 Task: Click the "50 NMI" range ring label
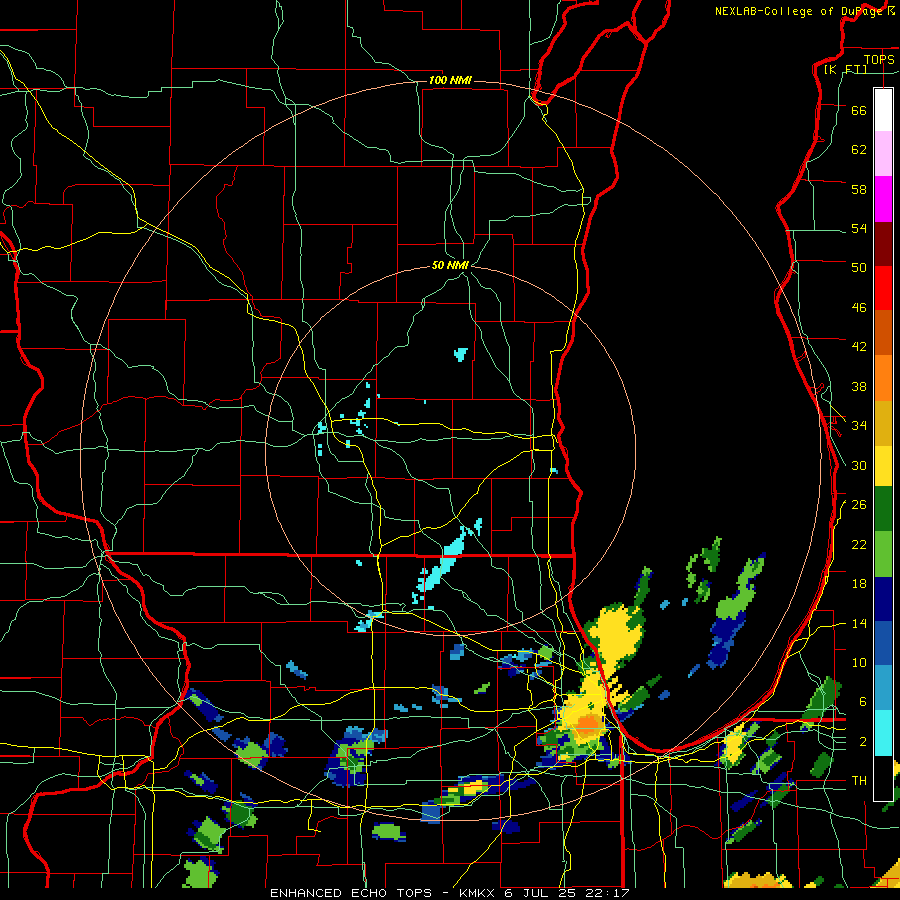tap(451, 265)
